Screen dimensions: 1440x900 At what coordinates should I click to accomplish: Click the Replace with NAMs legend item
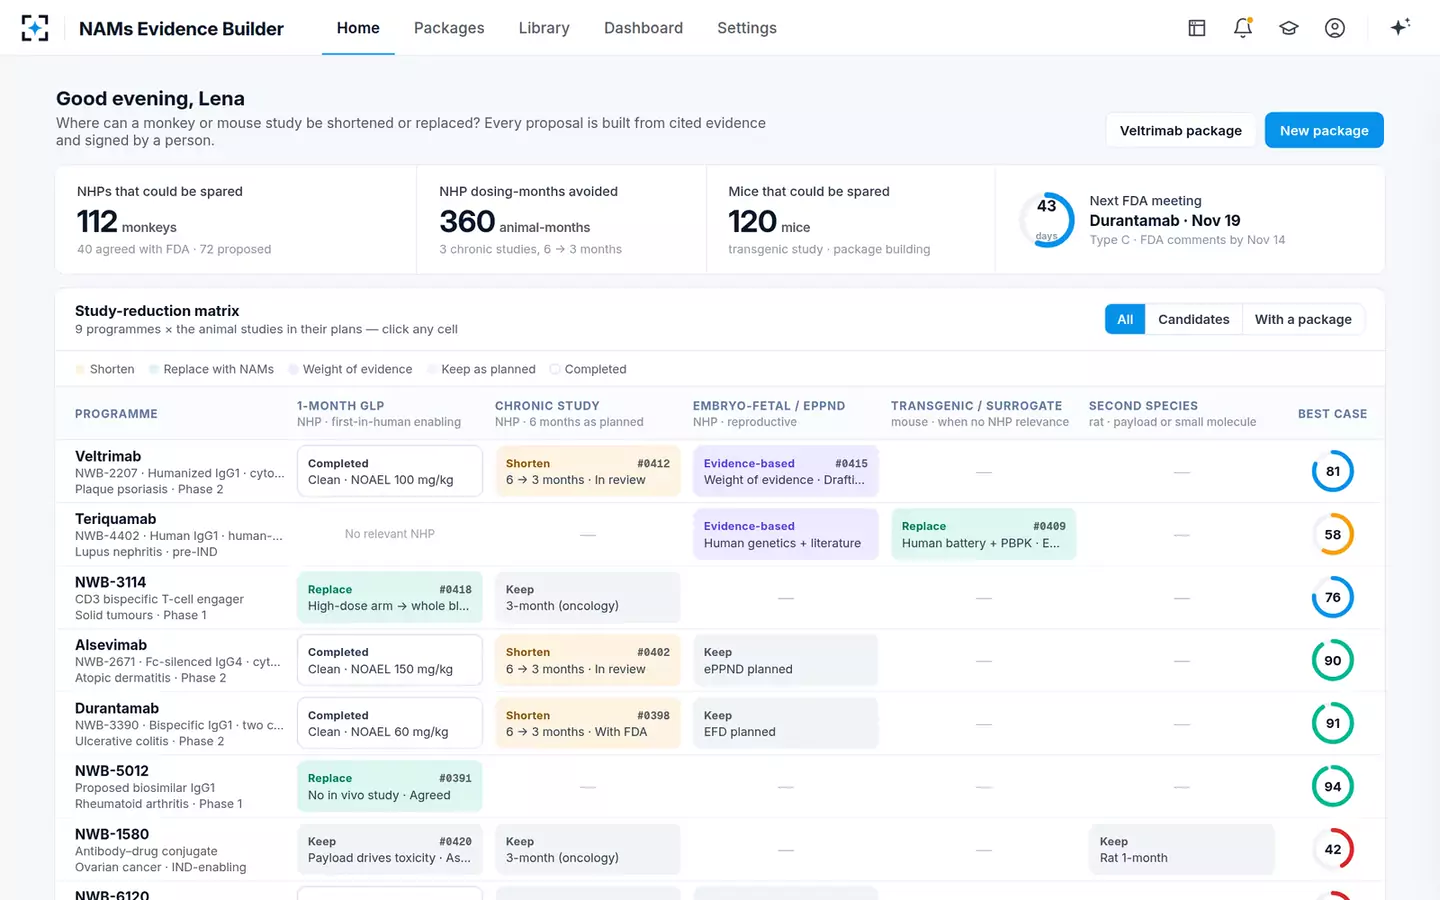point(211,369)
